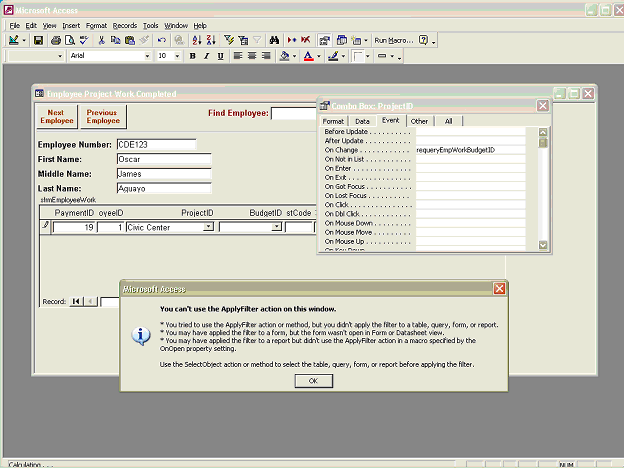
Task: Toggle Bold formatting
Action: pyautogui.click(x=193, y=56)
